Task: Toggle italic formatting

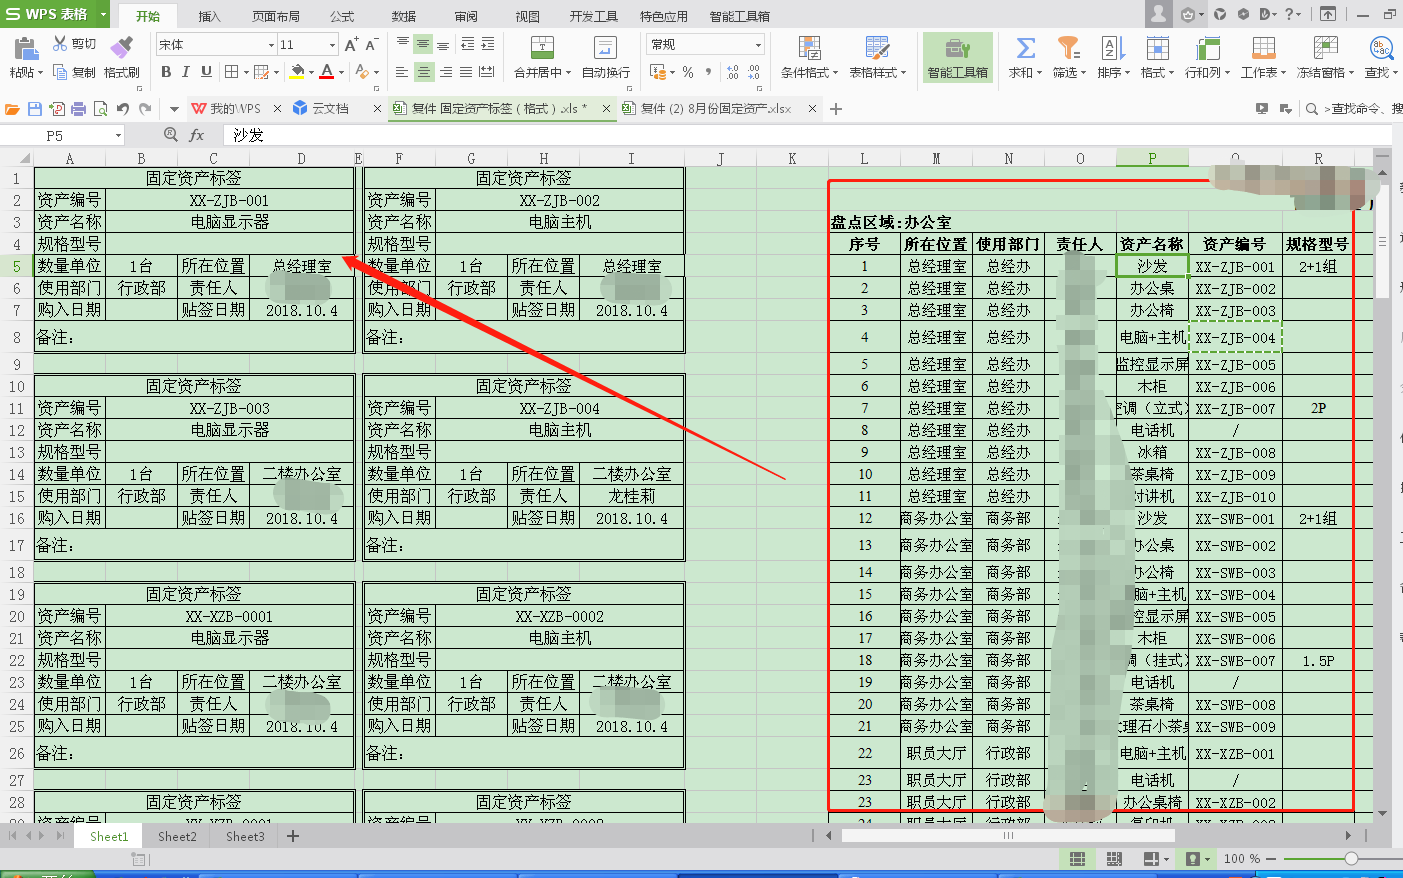Action: [x=185, y=72]
